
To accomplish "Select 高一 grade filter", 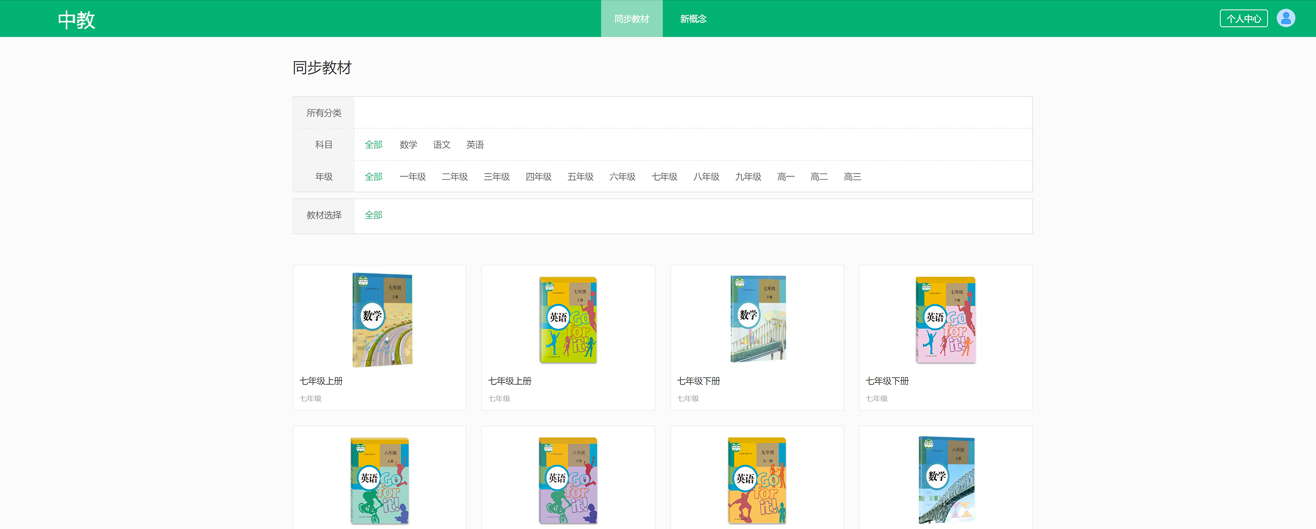I will [786, 177].
